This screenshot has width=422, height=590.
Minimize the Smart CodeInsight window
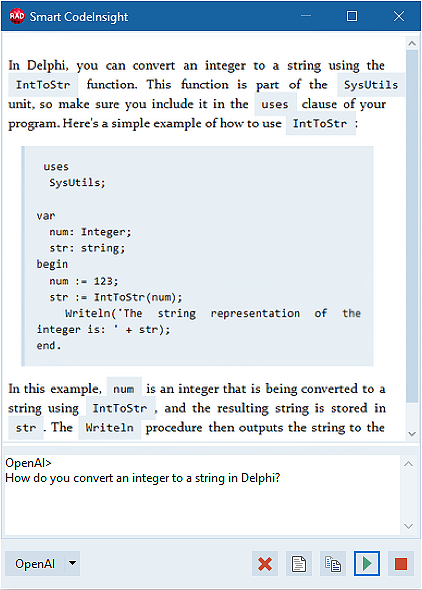click(x=306, y=16)
